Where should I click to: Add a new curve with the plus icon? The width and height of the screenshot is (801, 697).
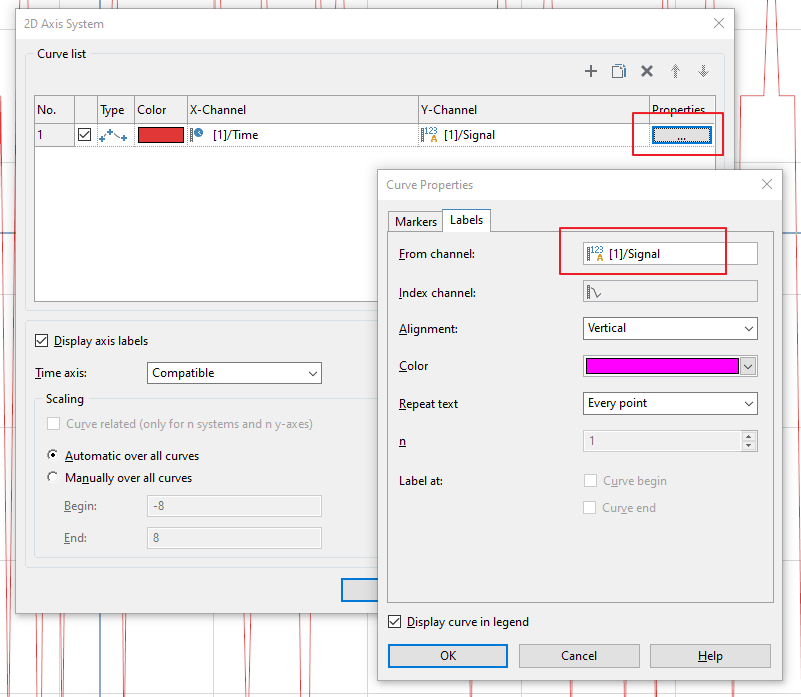point(590,71)
